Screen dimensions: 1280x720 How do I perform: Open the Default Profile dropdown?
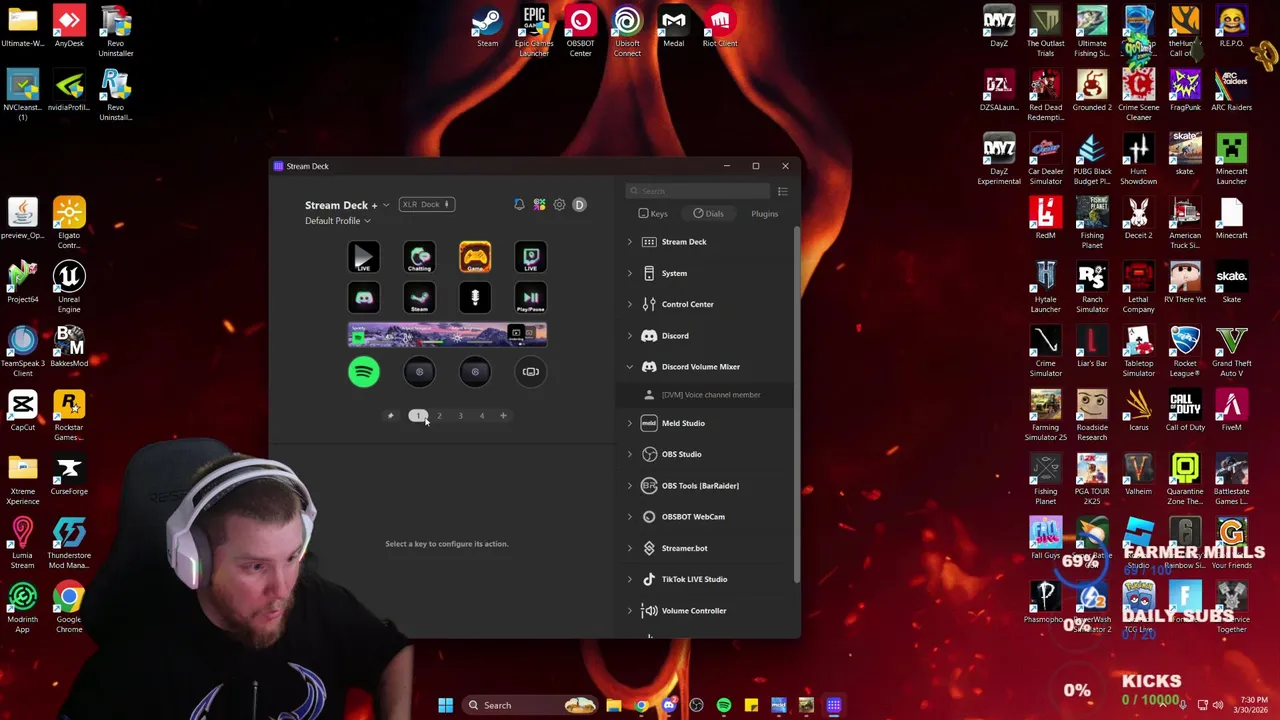click(338, 221)
